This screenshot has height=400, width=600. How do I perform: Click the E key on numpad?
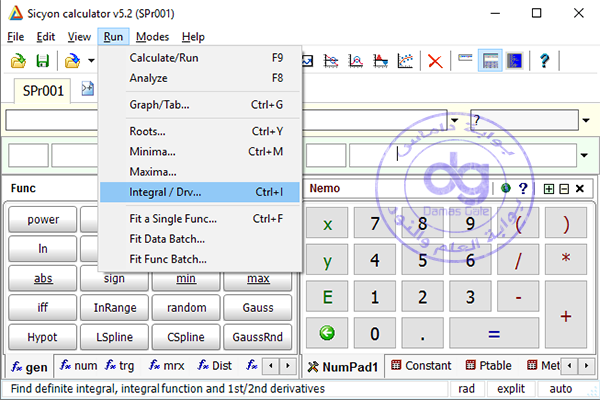click(x=327, y=296)
